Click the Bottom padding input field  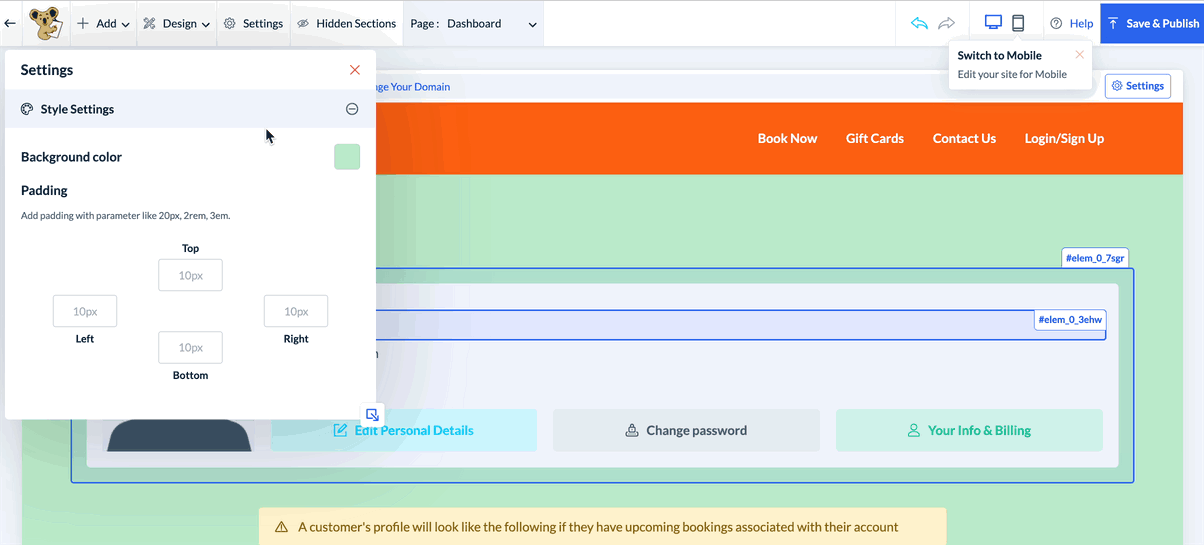pos(190,347)
